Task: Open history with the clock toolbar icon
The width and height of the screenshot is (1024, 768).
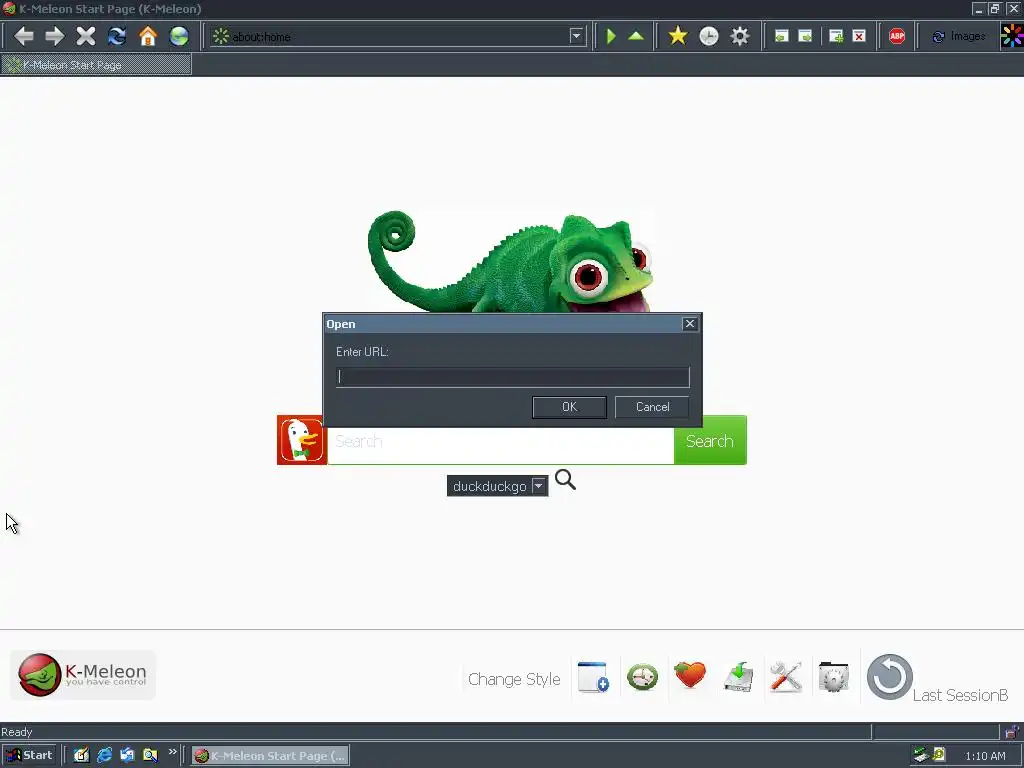Action: (709, 36)
